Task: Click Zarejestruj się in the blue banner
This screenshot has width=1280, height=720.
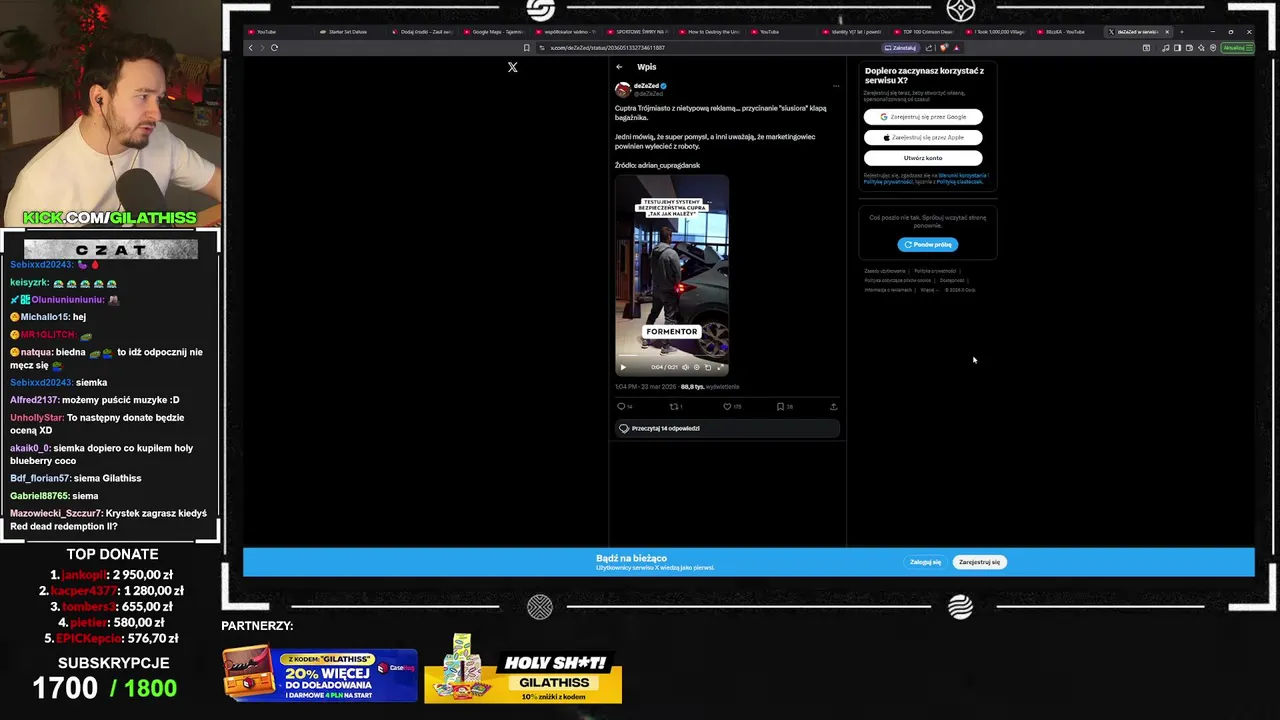Action: 979,562
